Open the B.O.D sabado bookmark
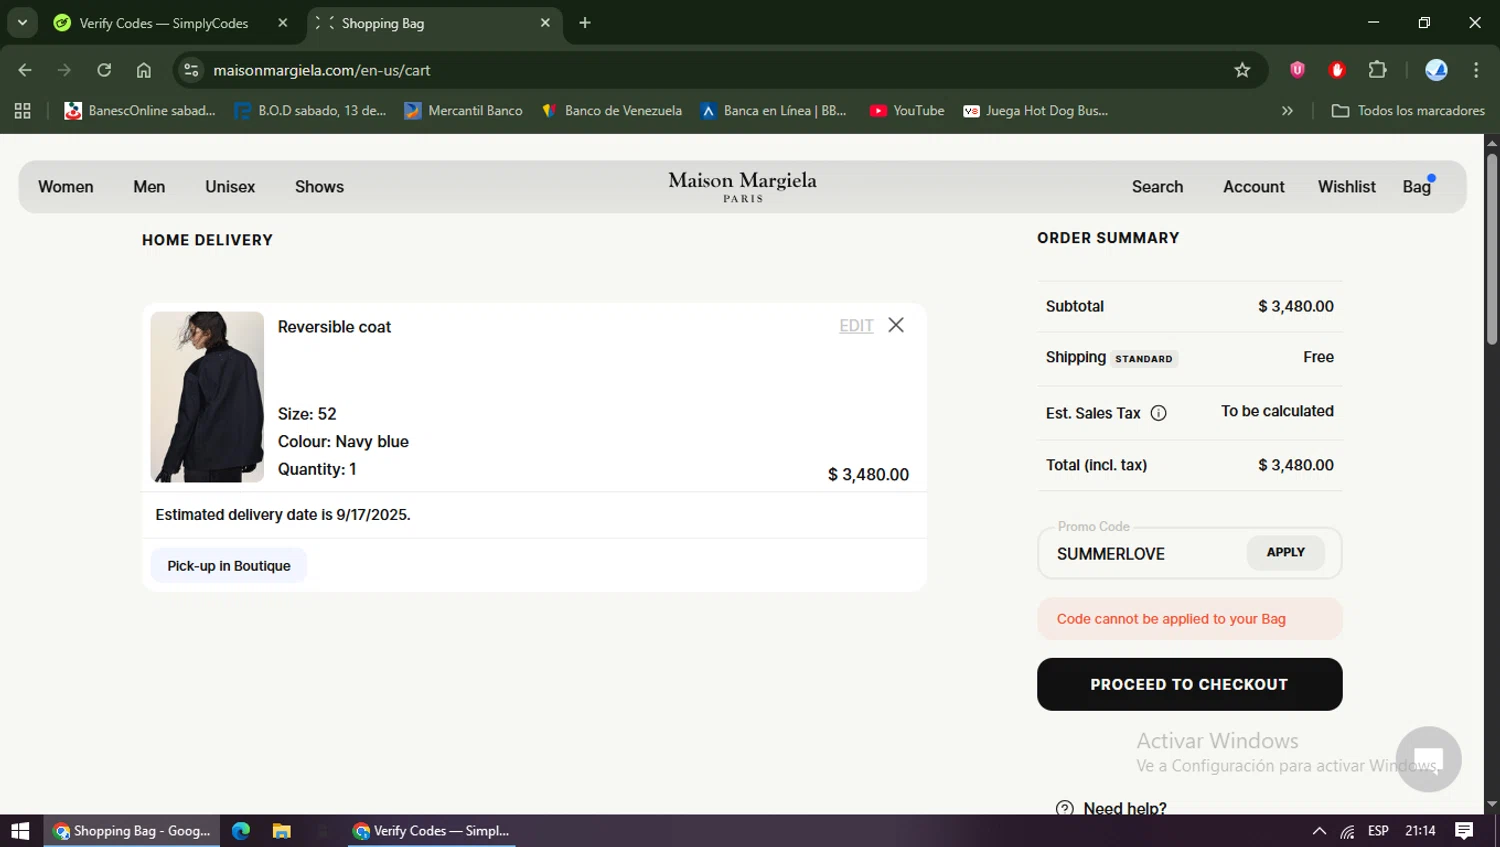 click(x=310, y=111)
